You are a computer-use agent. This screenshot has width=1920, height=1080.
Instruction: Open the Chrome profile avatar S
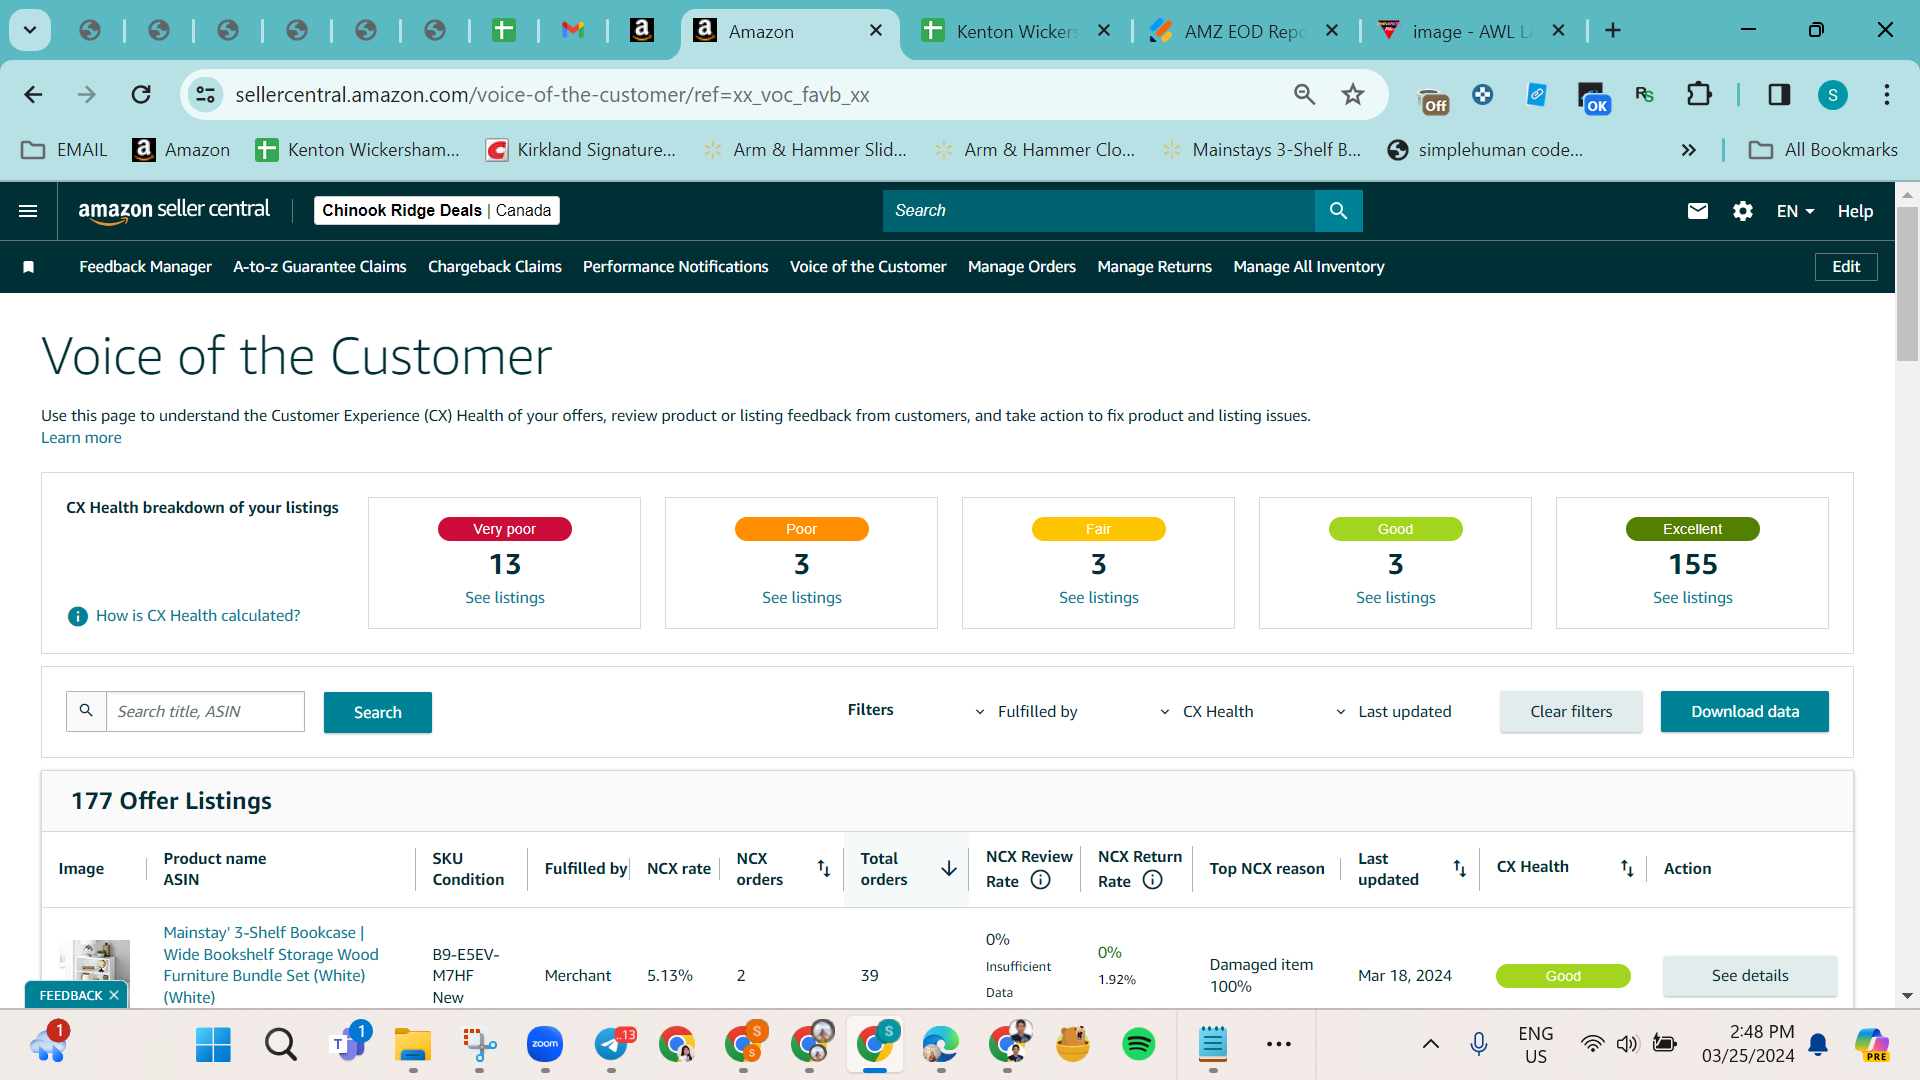[x=1833, y=95]
